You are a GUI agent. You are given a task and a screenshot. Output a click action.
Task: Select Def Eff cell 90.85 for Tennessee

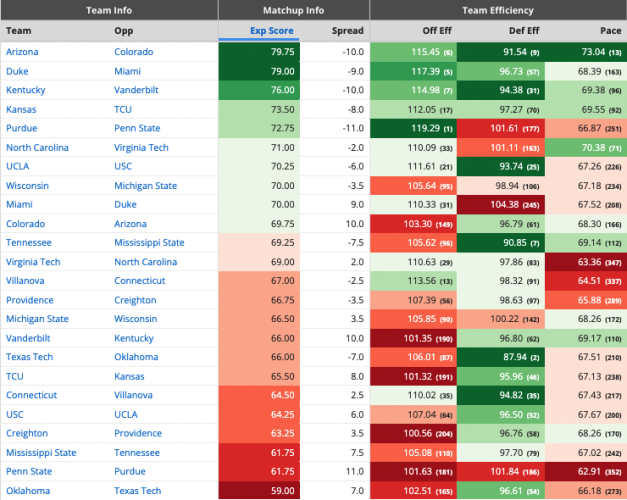tap(501, 243)
